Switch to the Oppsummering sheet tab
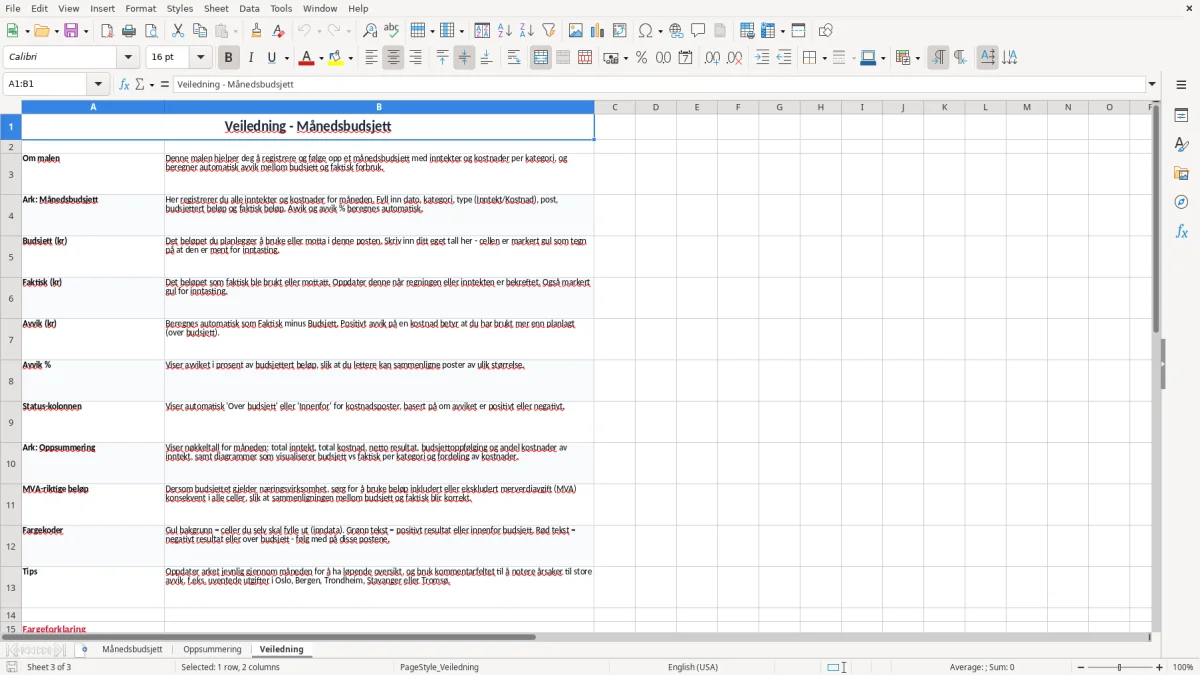1200x675 pixels. point(212,649)
